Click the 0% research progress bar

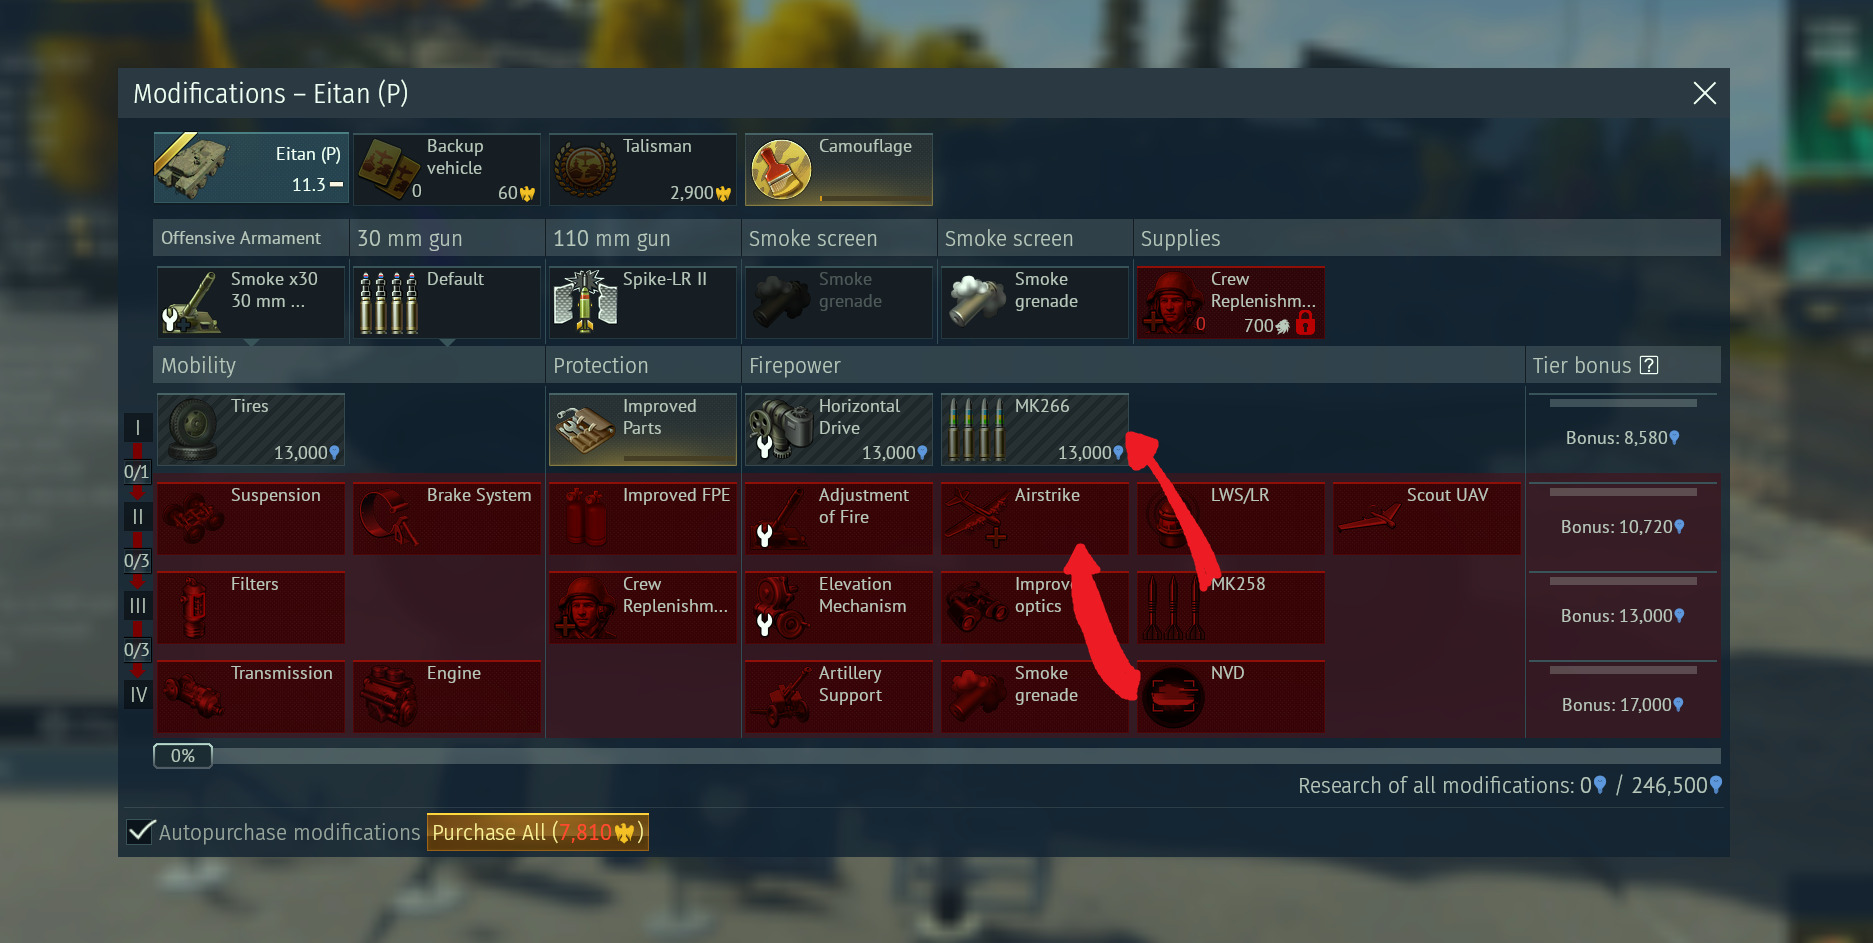(x=937, y=756)
